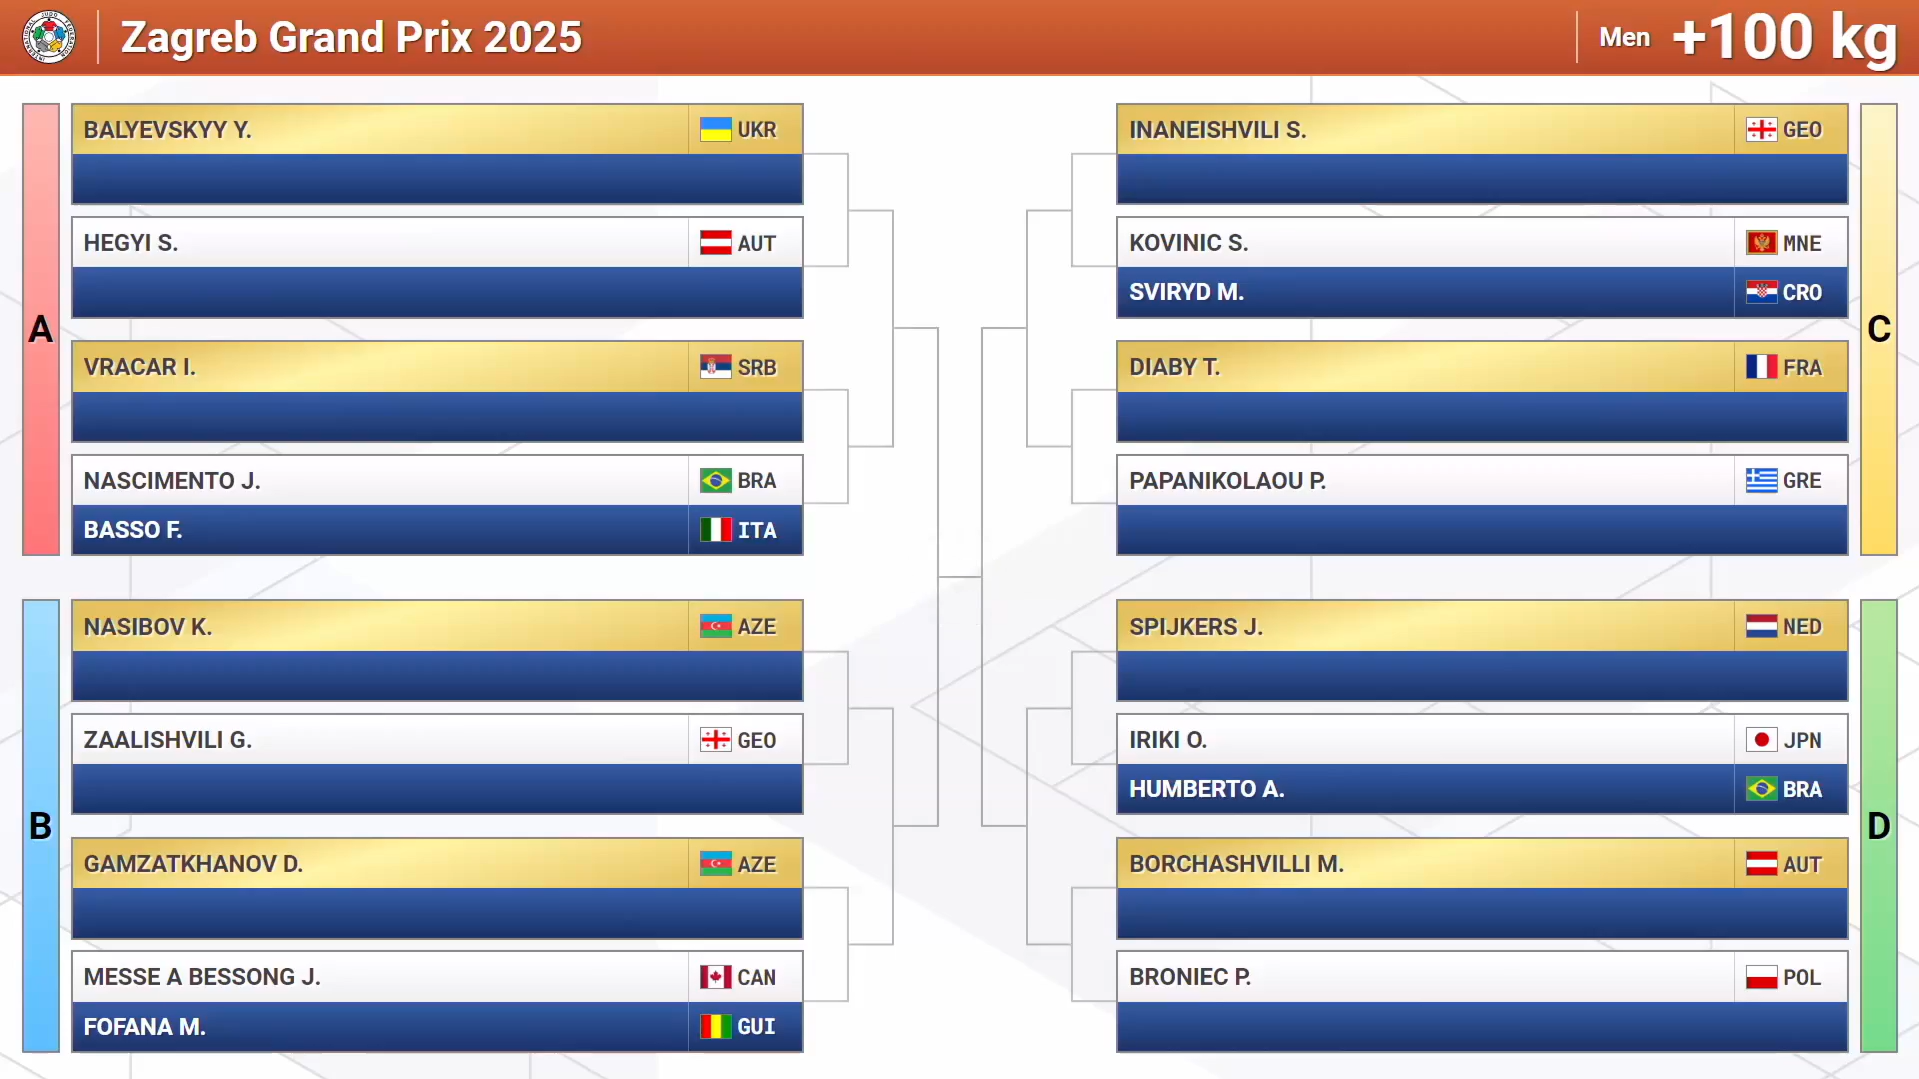Image resolution: width=1919 pixels, height=1079 pixels.
Task: Choose Gamzatkhanov D. in pool B
Action: tap(193, 864)
